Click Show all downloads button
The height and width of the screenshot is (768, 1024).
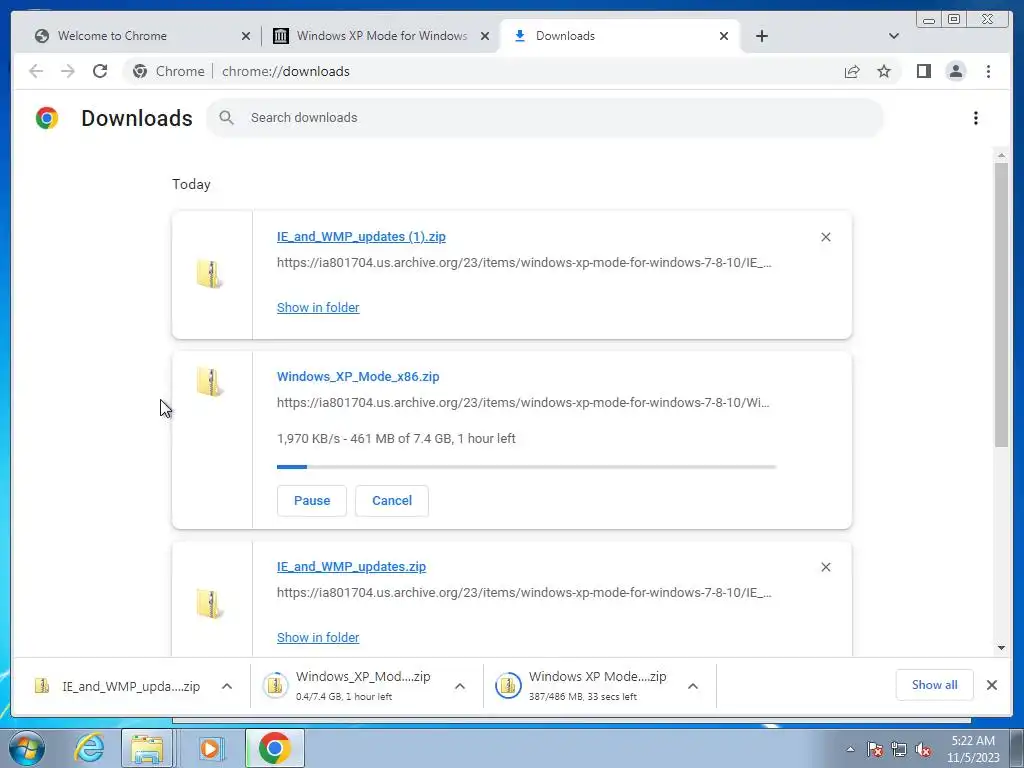coord(935,685)
